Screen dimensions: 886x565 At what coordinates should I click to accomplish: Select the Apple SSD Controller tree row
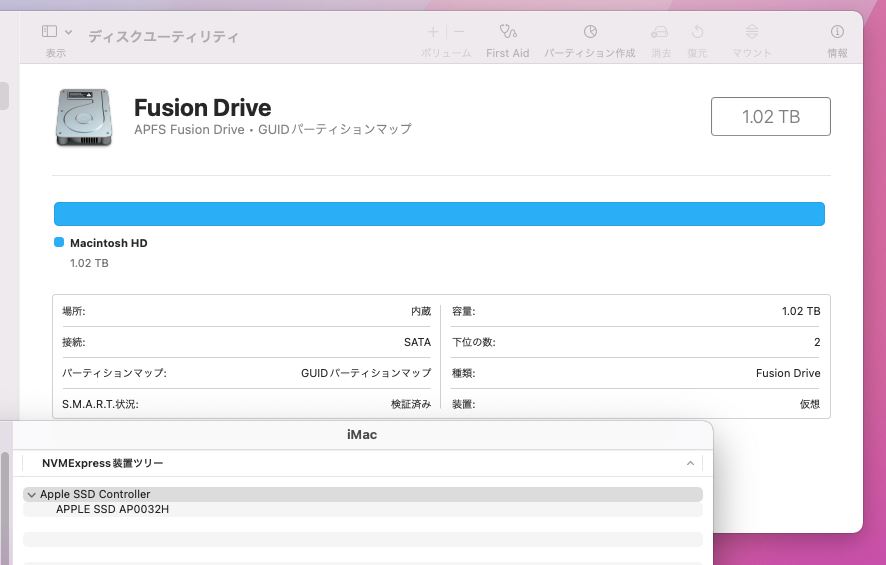[x=363, y=494]
